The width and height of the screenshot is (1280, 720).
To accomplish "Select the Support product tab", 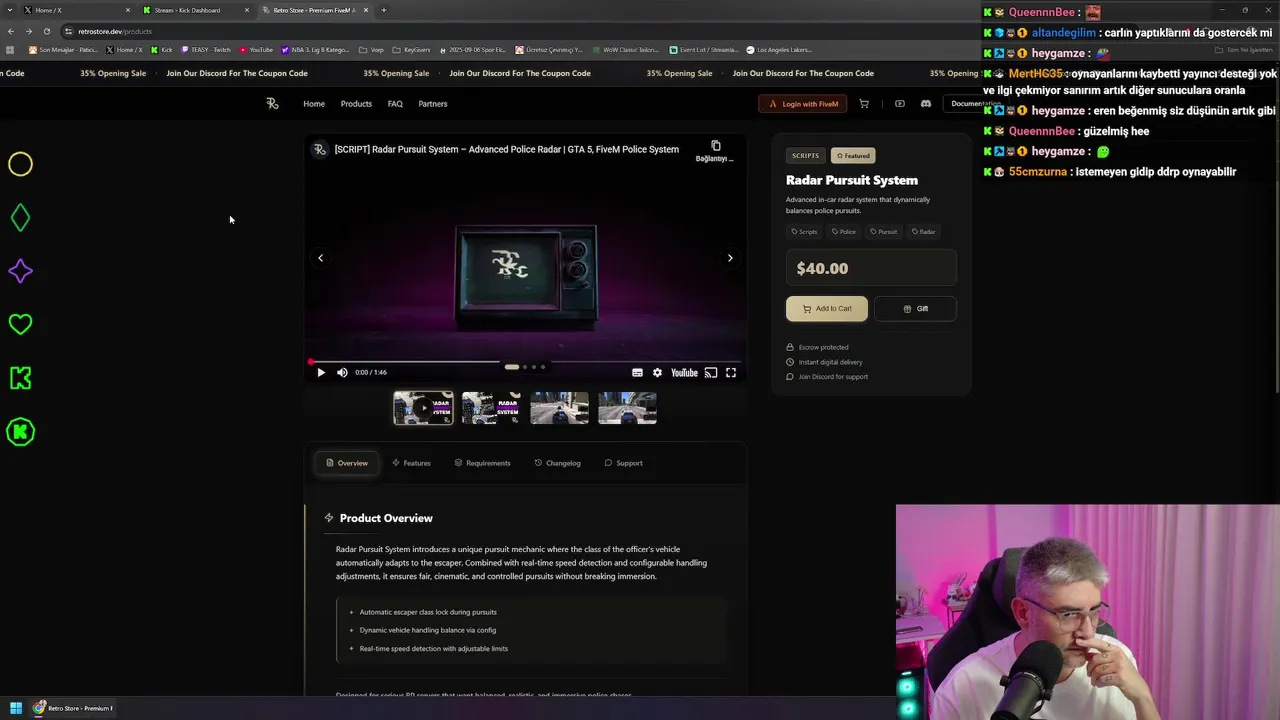I will point(623,463).
